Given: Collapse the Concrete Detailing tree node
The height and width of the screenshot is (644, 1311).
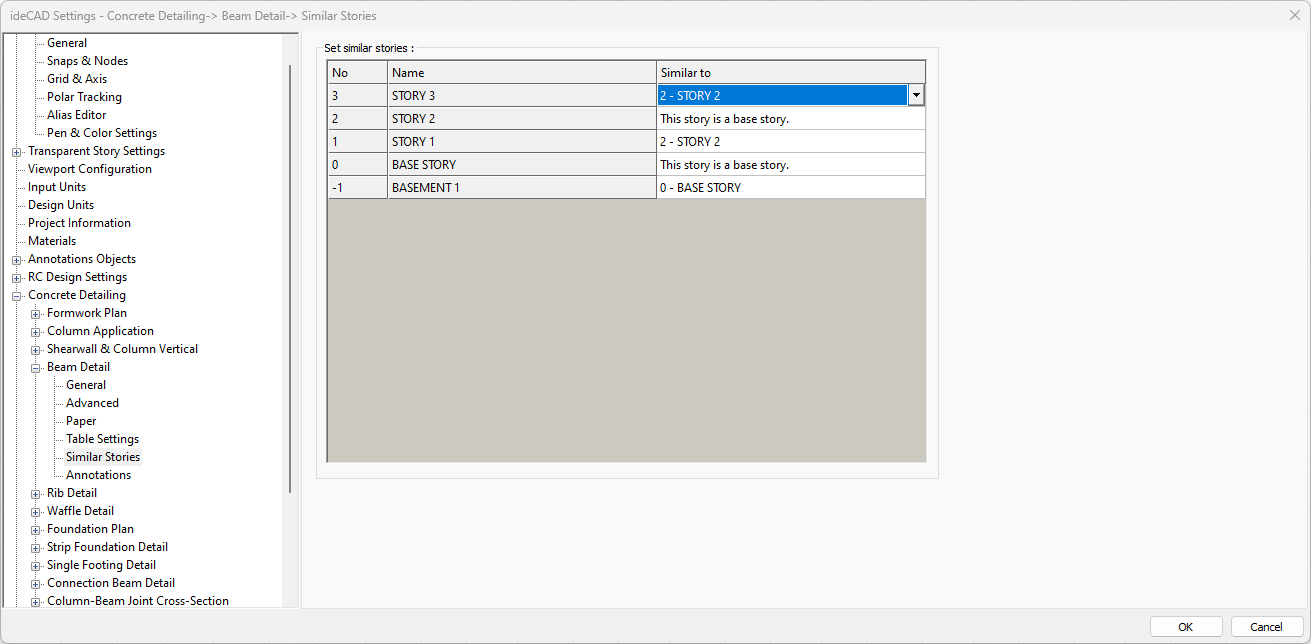Looking at the screenshot, I should pyautogui.click(x=17, y=296).
